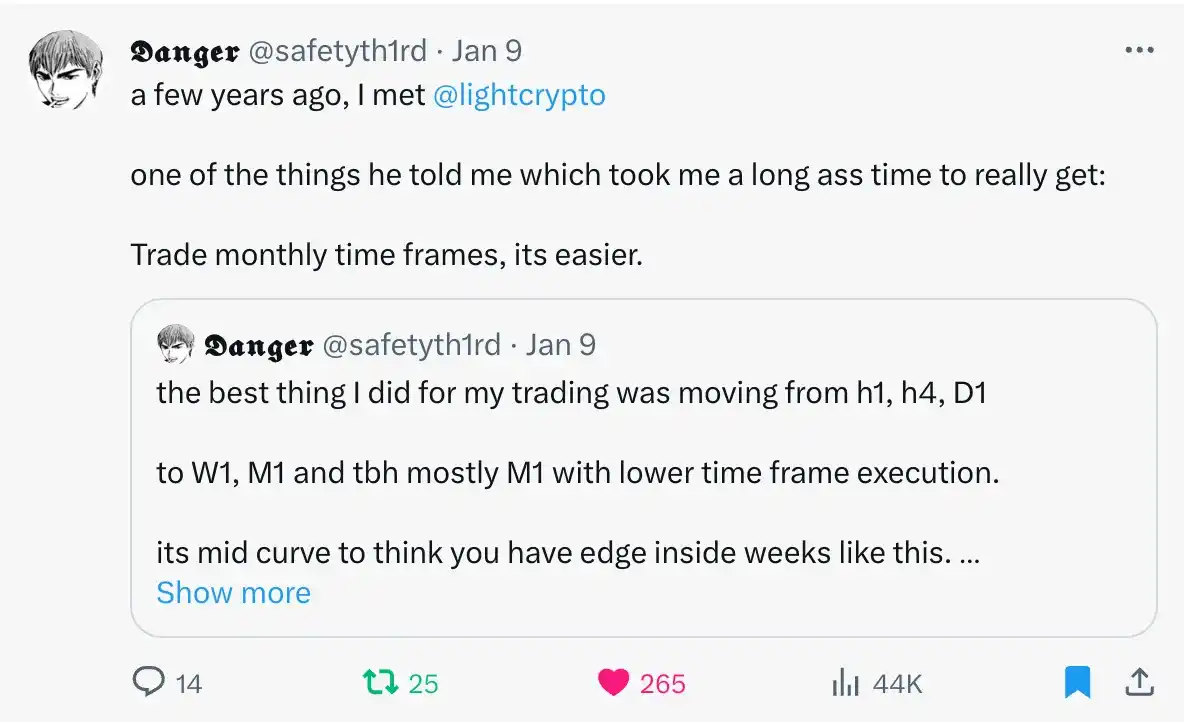Remove the blue bookmark on tweet
The height and width of the screenshot is (722, 1184).
tap(1077, 682)
